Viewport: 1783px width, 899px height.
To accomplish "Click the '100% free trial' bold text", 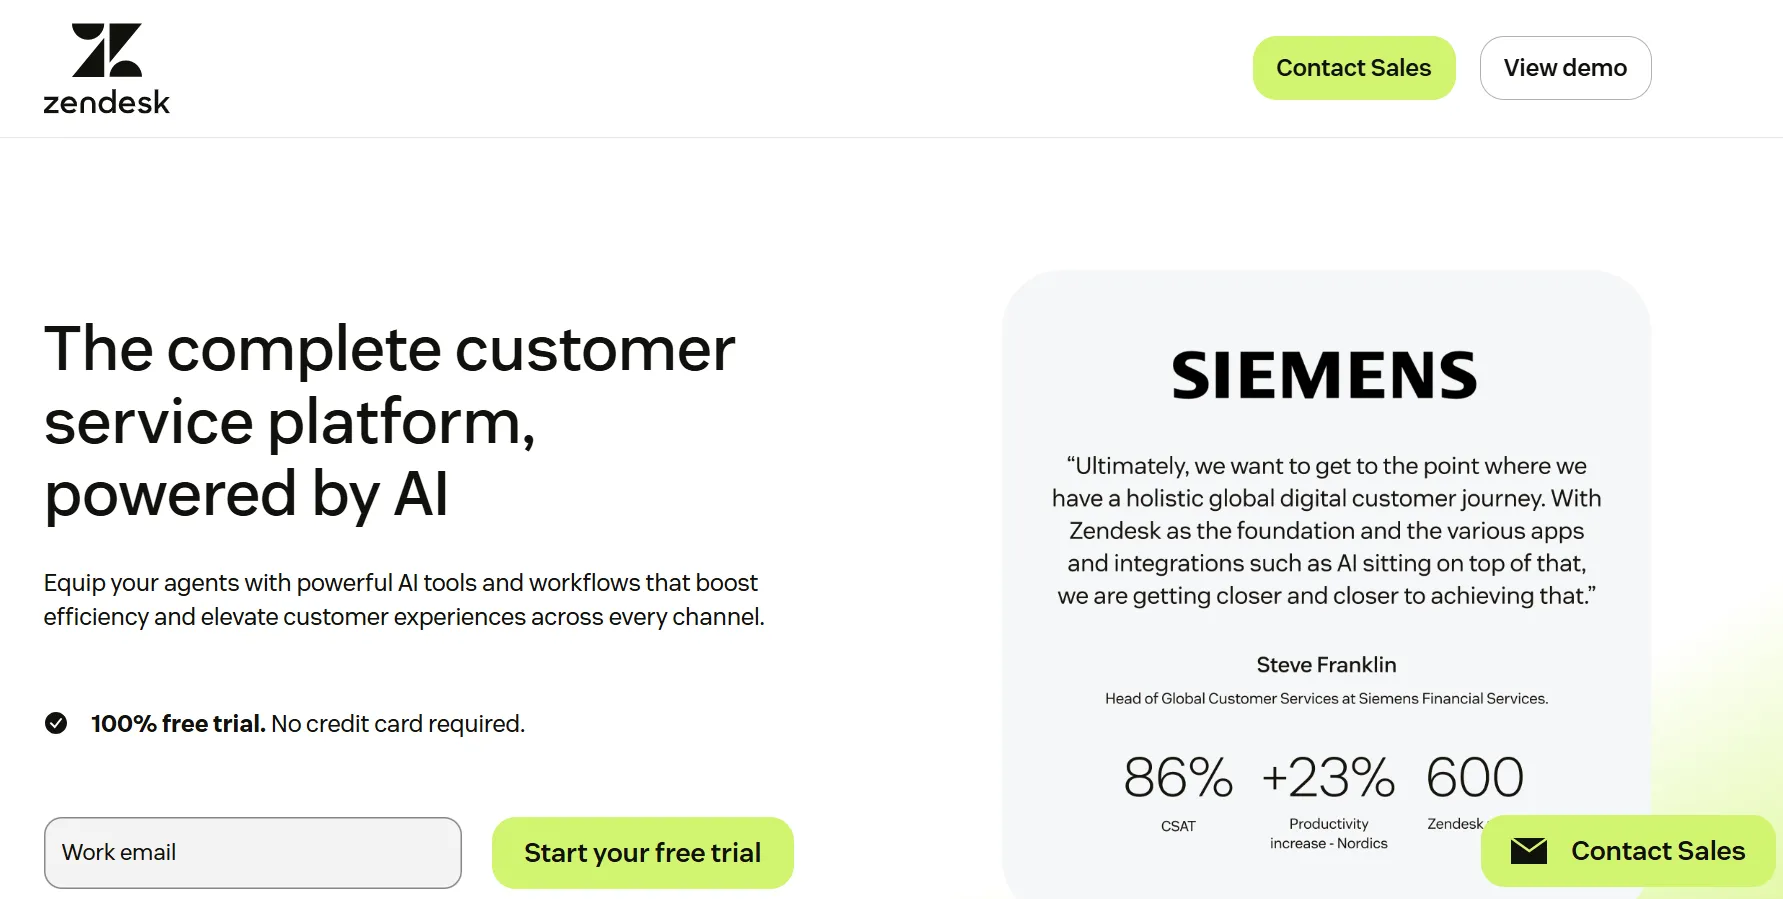I will coord(176,723).
